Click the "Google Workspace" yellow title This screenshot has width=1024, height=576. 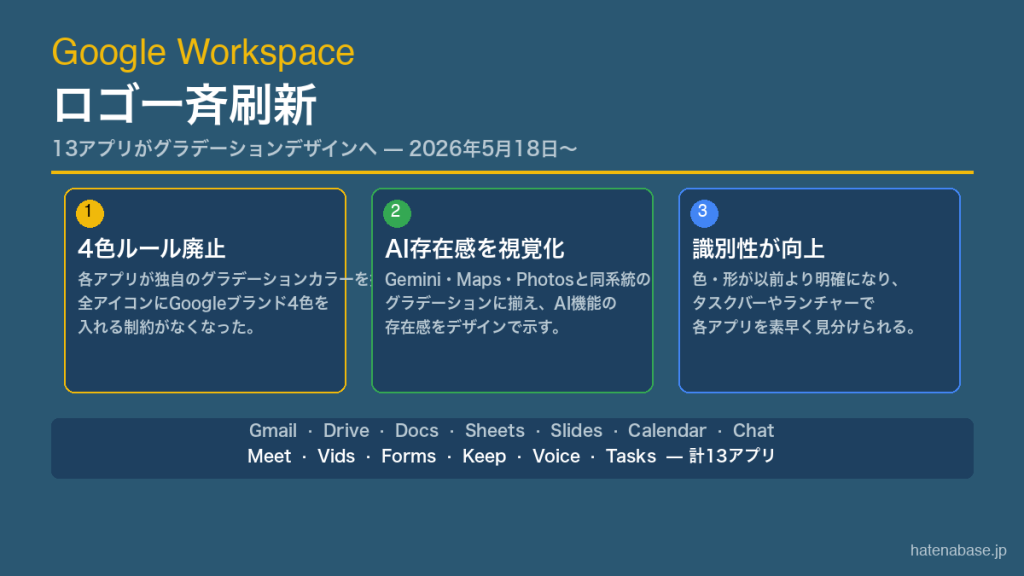pyautogui.click(x=203, y=52)
